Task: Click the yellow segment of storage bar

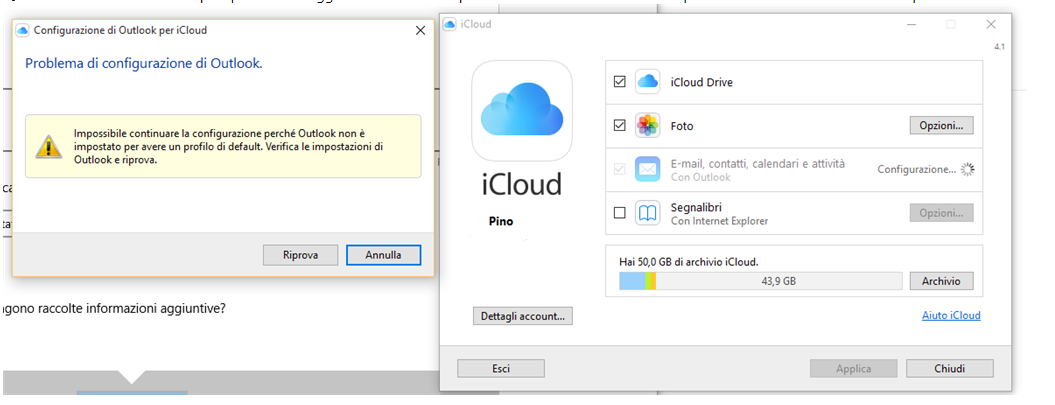Action: (653, 281)
